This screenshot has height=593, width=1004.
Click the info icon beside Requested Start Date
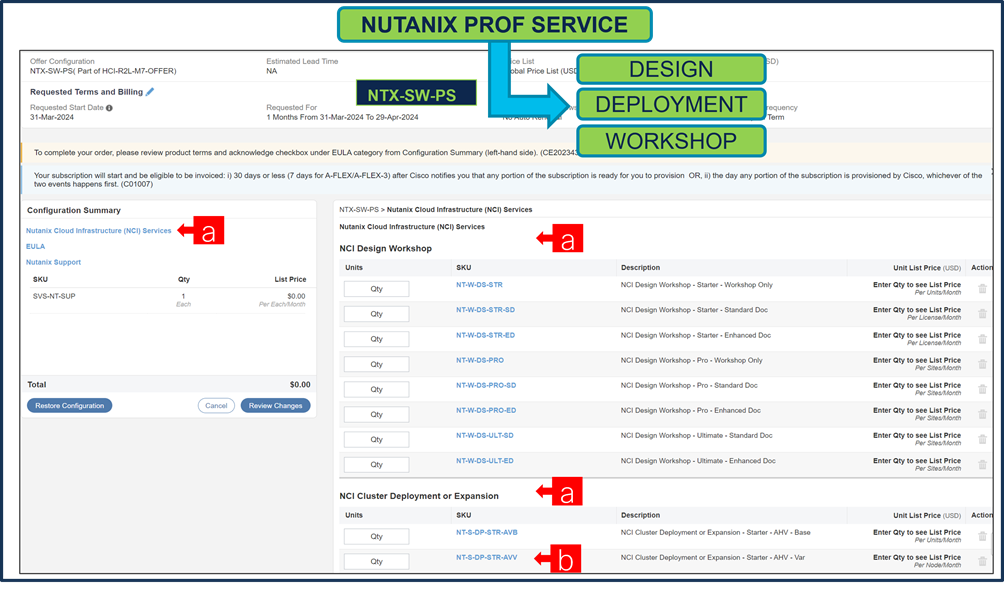click(x=109, y=108)
